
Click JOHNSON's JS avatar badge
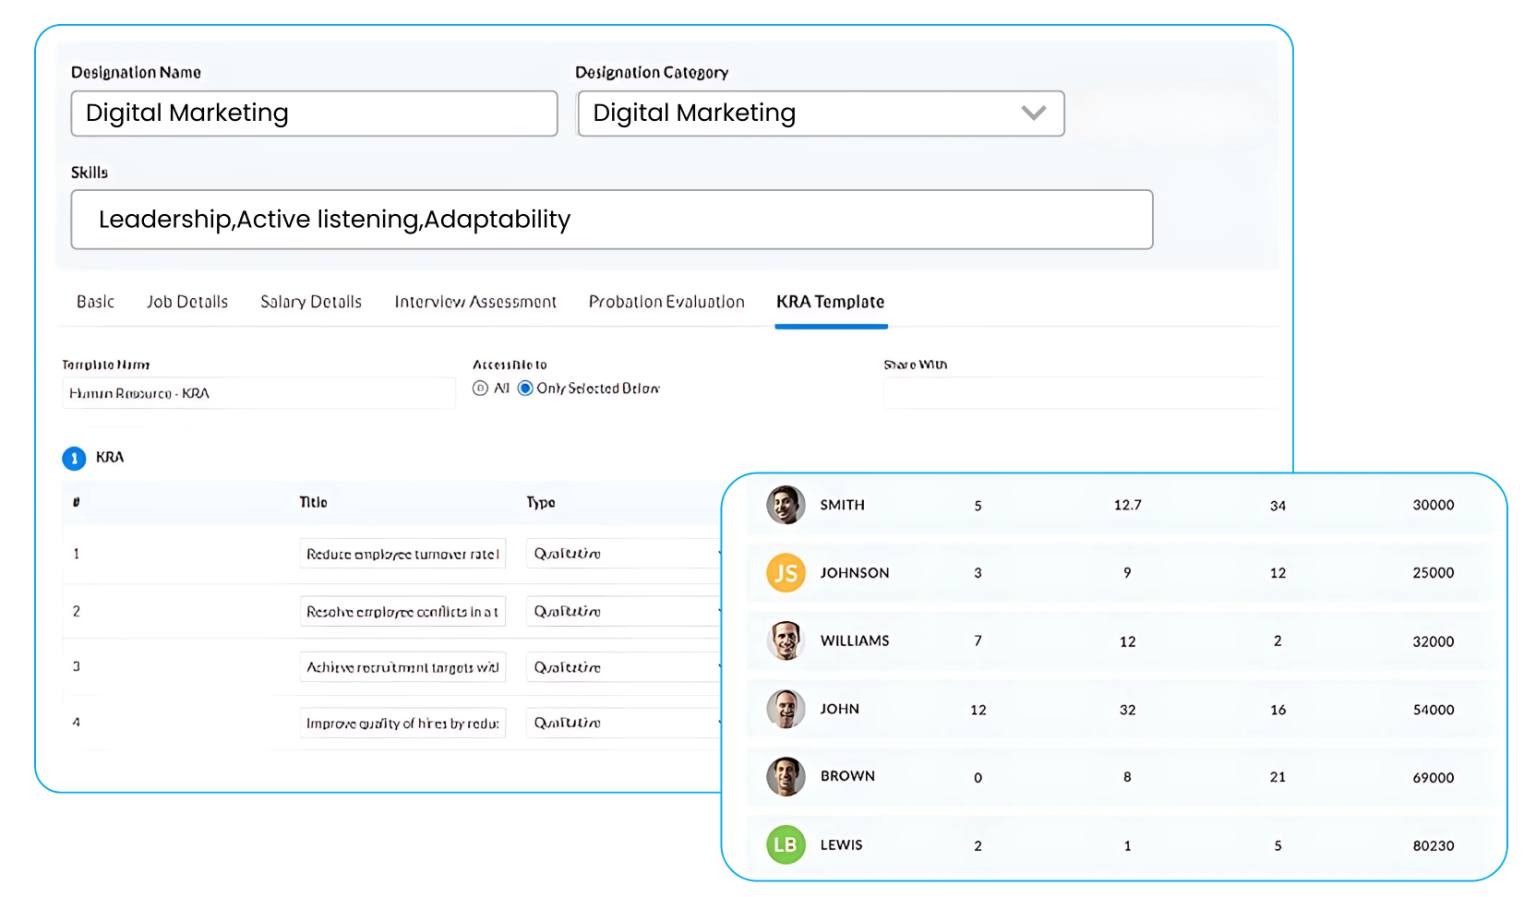pos(785,572)
